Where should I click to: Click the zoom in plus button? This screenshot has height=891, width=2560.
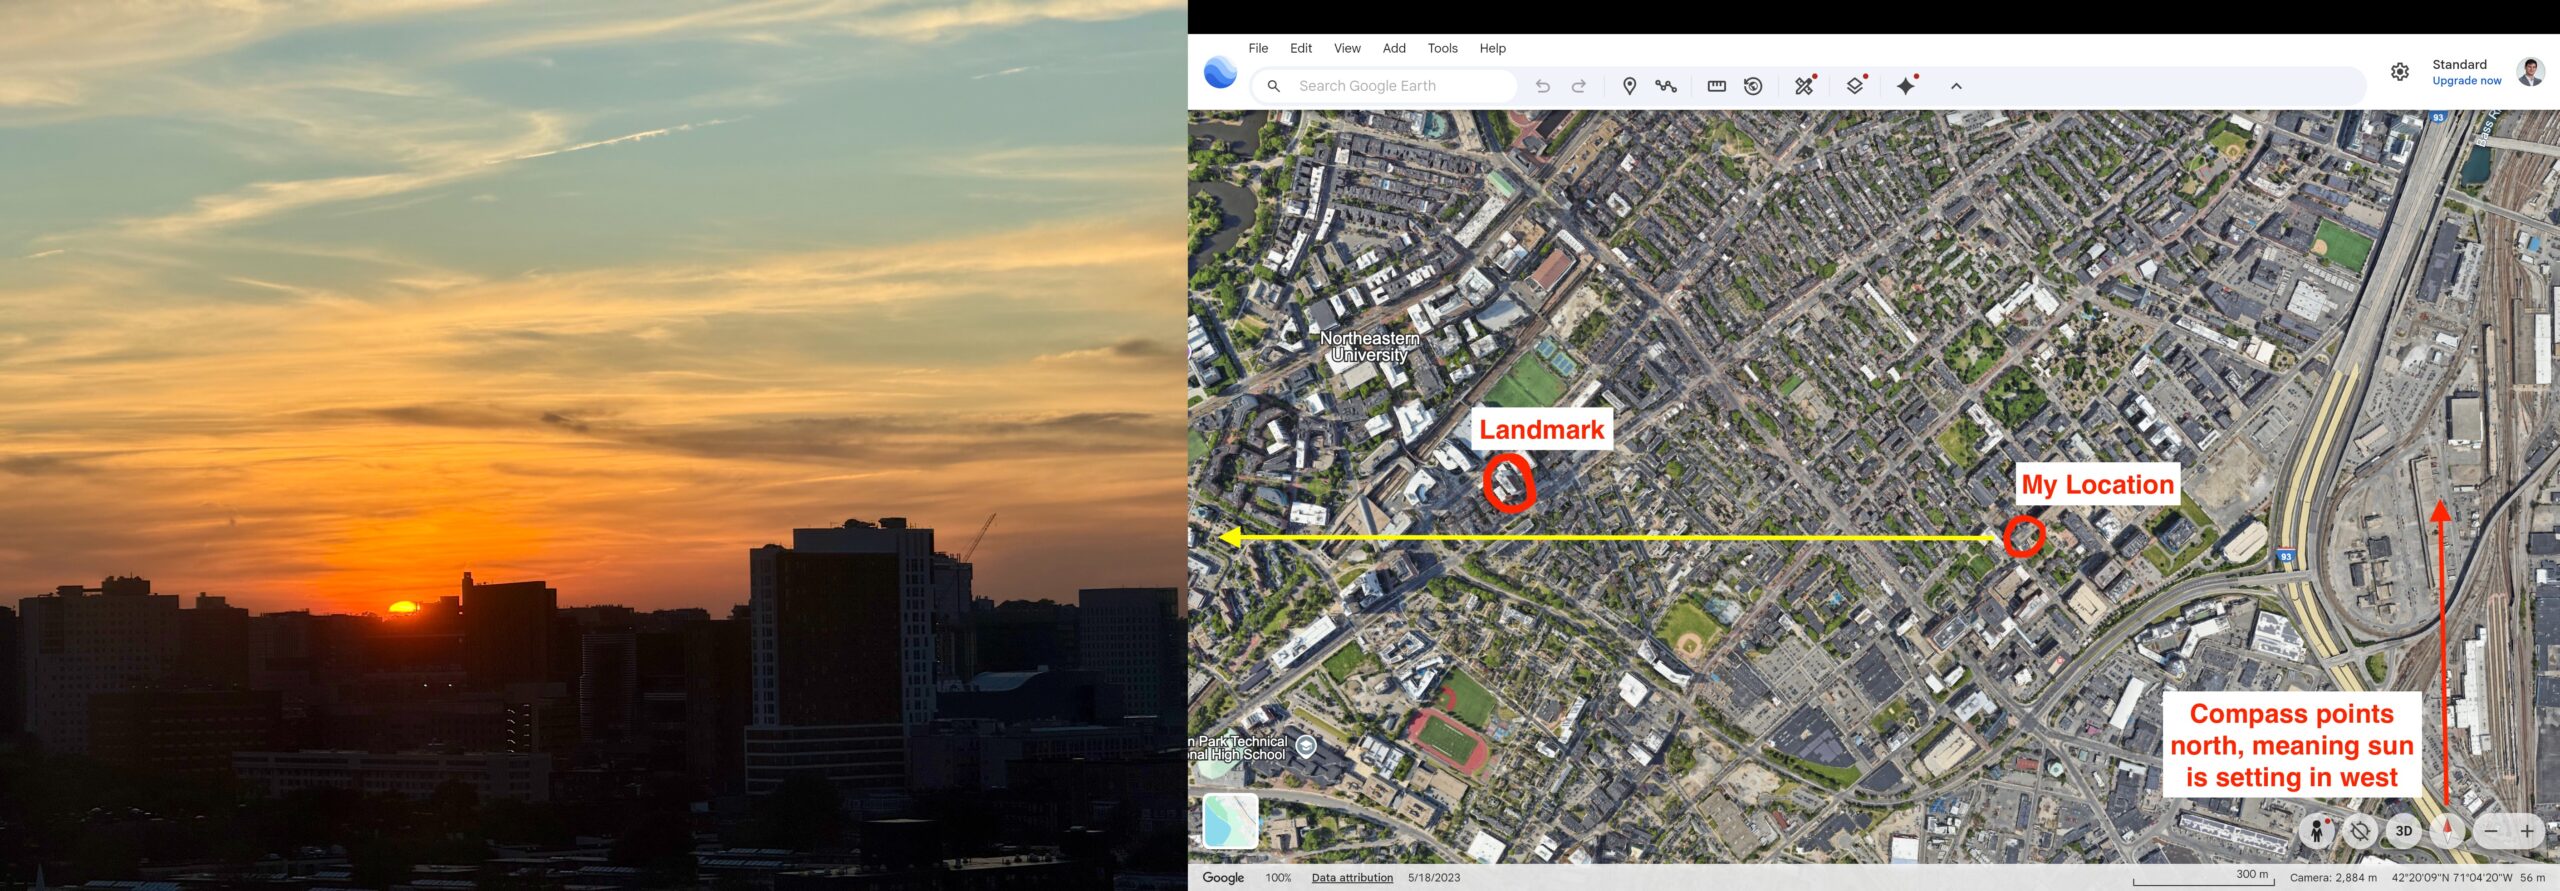pyautogui.click(x=2527, y=831)
